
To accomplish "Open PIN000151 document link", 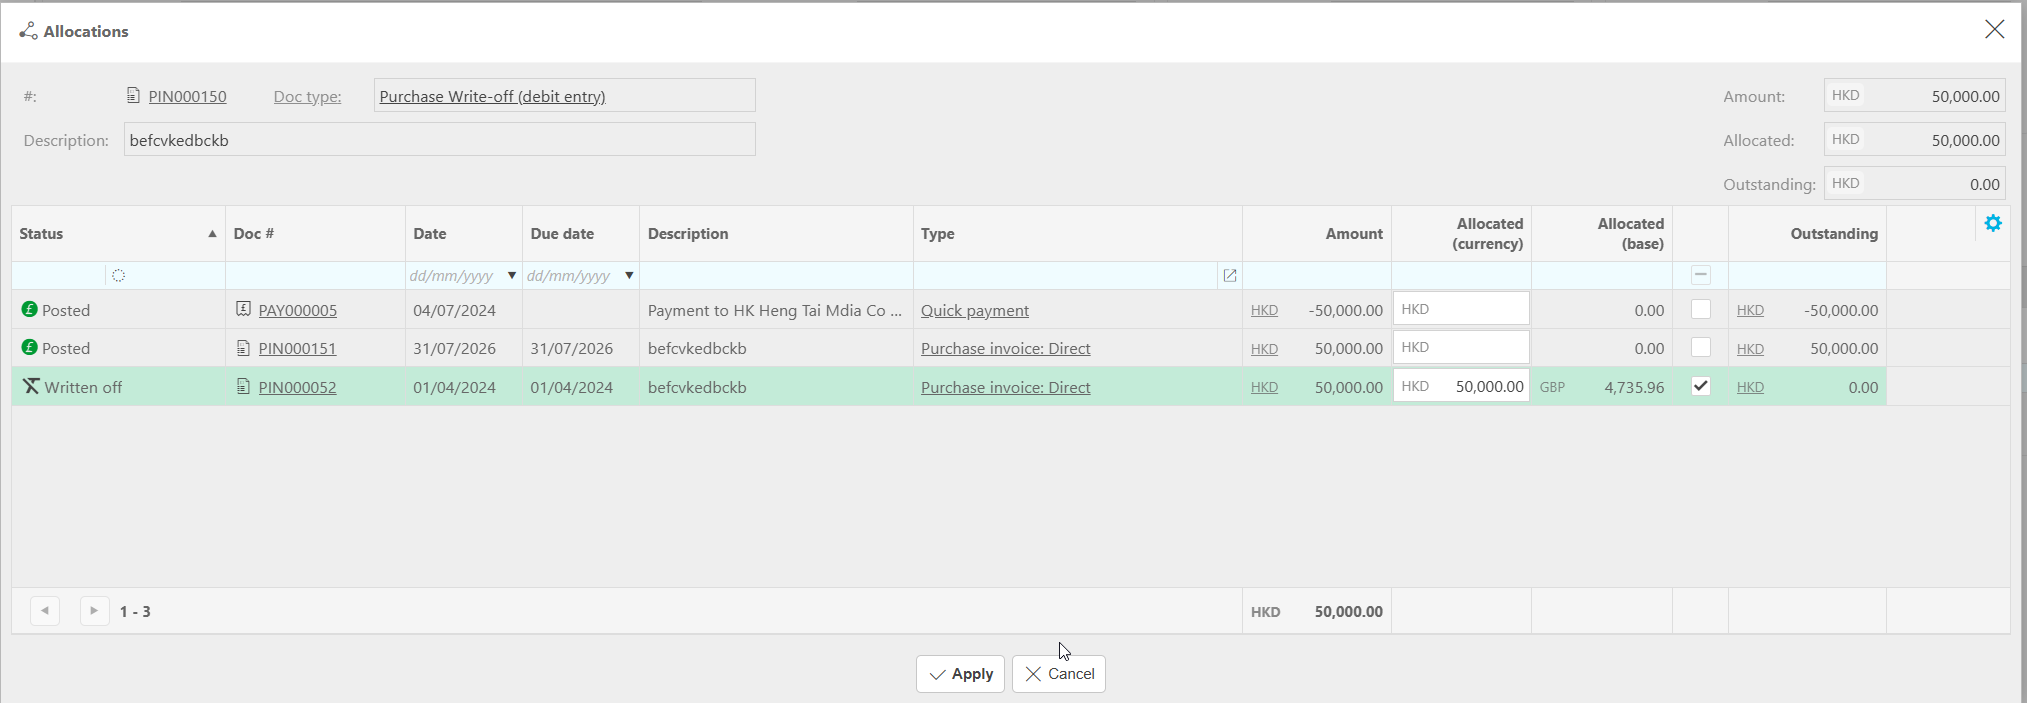I will (297, 348).
